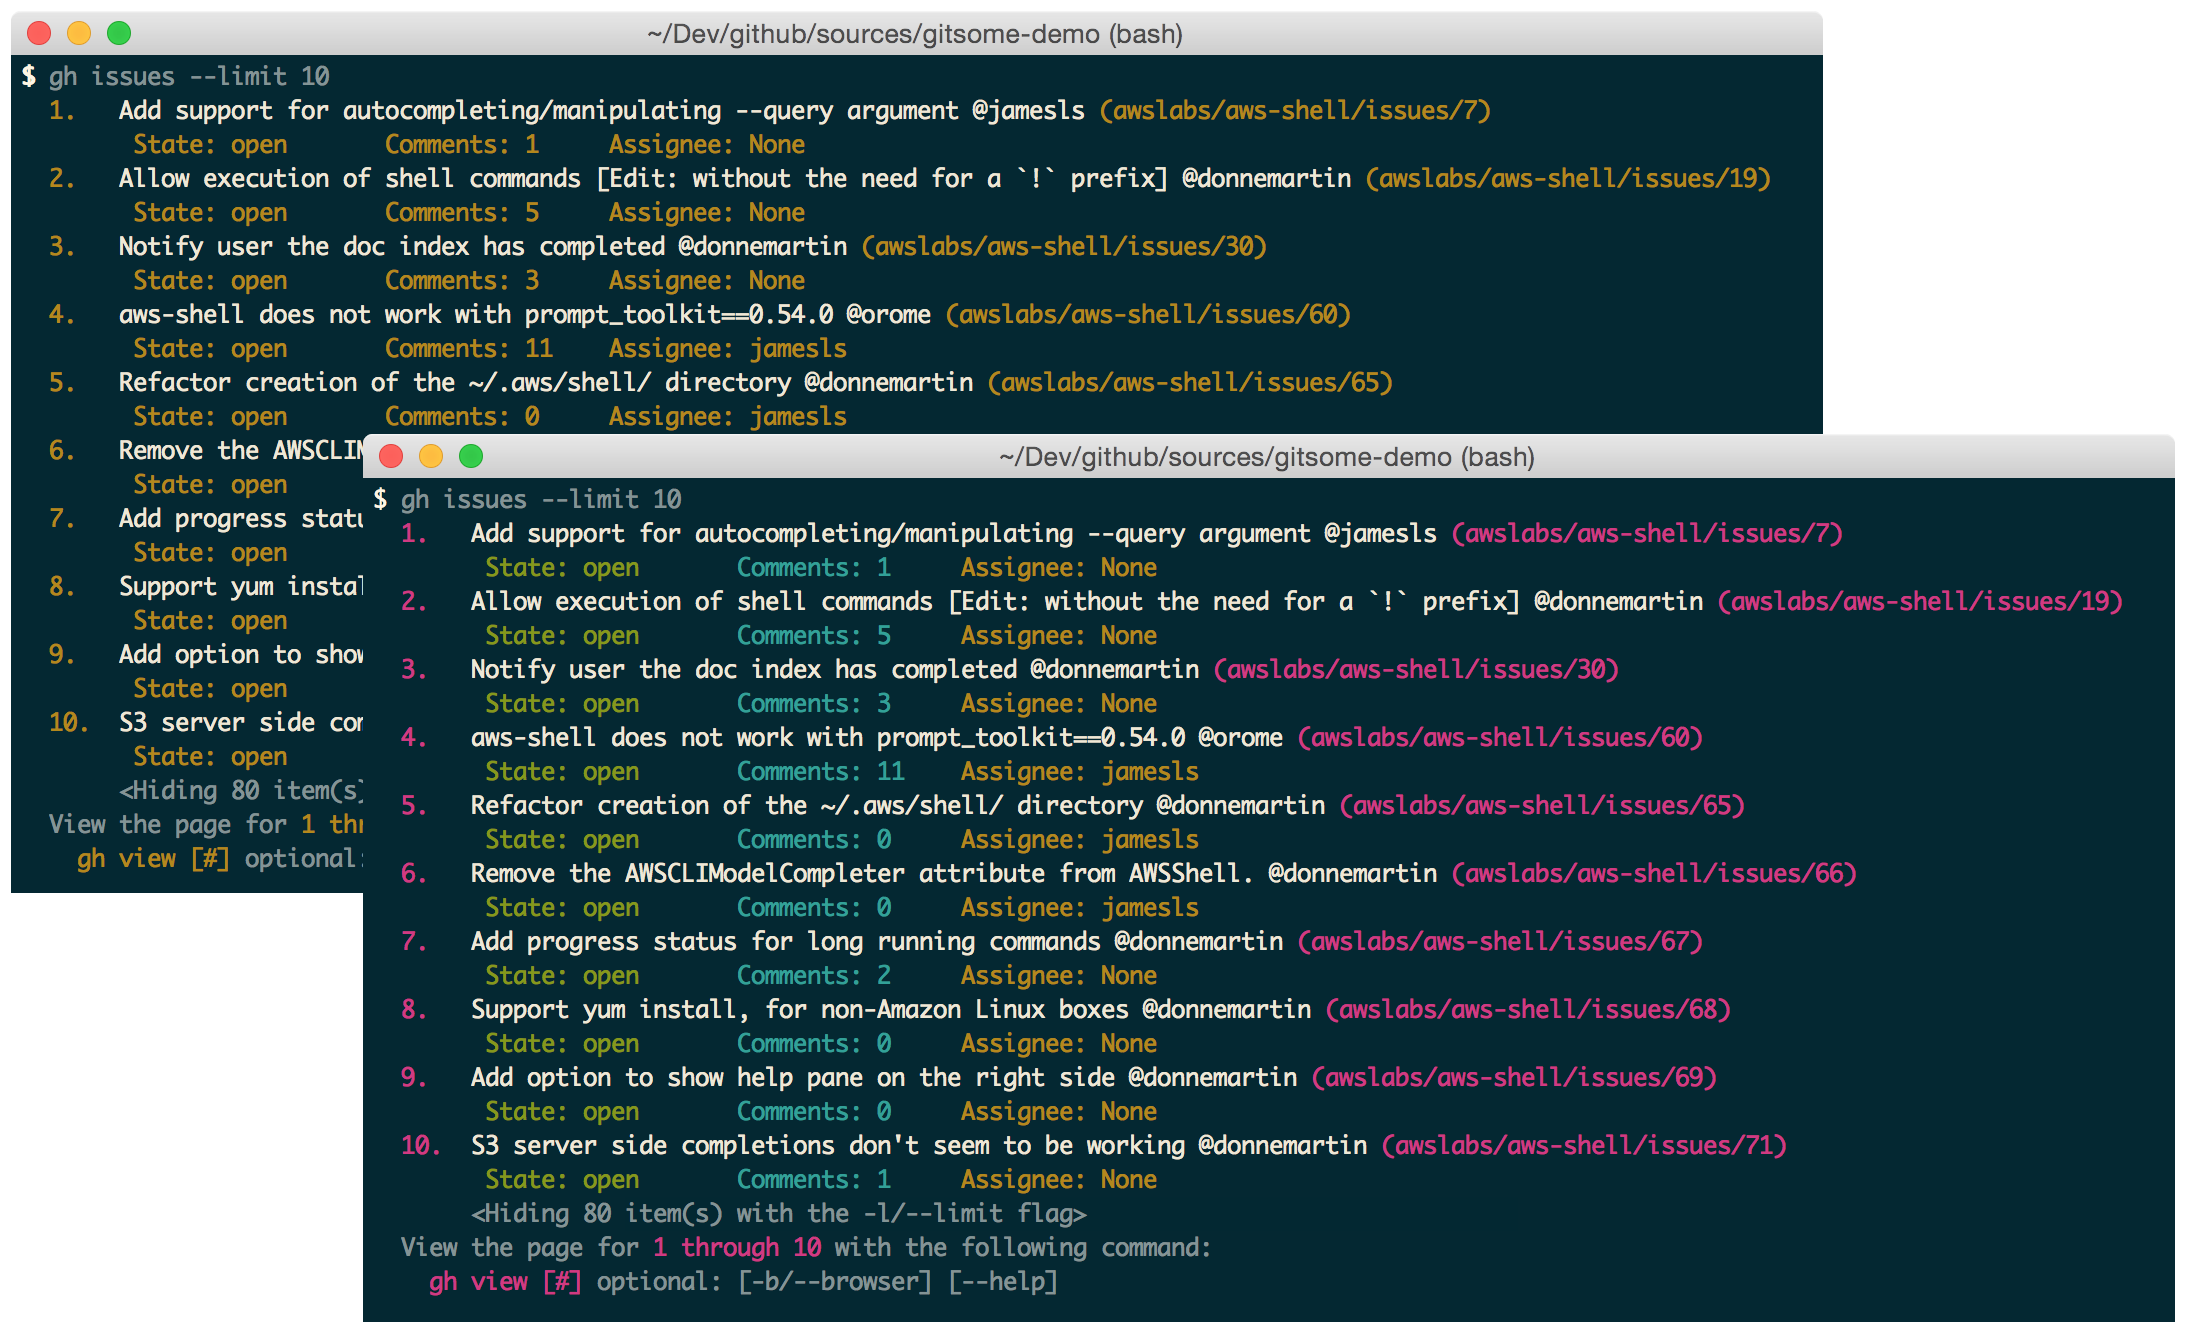Click 'S3 server side completions' issue title
Viewport: 2193px width, 1343px height.
pyautogui.click(x=652, y=1145)
